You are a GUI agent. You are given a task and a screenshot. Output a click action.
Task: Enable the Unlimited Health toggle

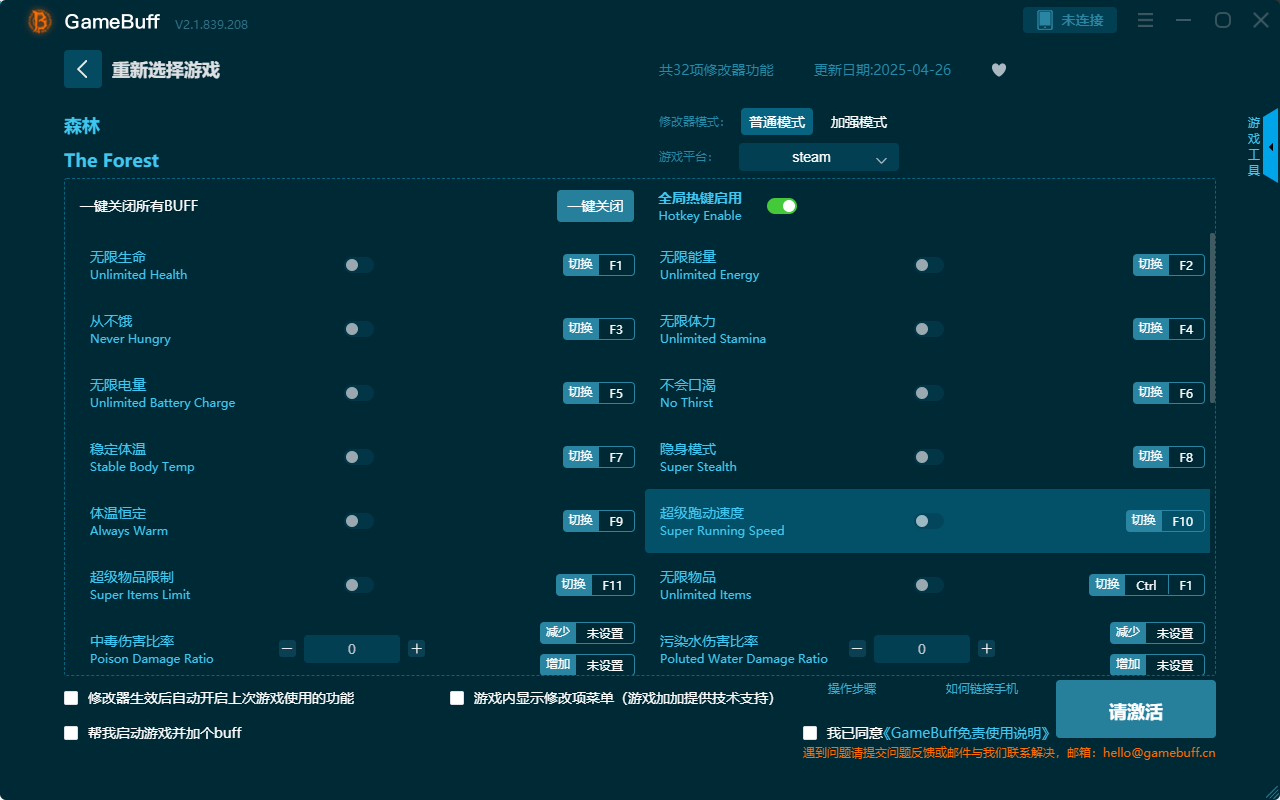358,265
